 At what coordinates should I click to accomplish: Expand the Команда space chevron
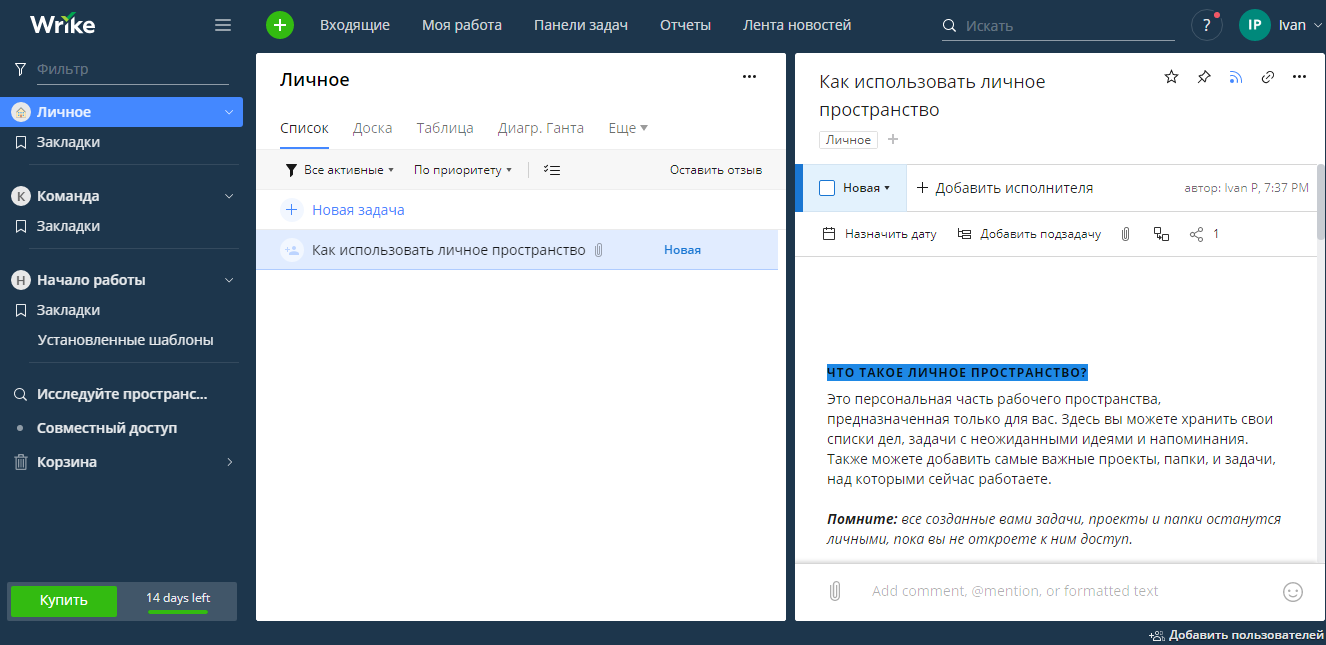229,196
